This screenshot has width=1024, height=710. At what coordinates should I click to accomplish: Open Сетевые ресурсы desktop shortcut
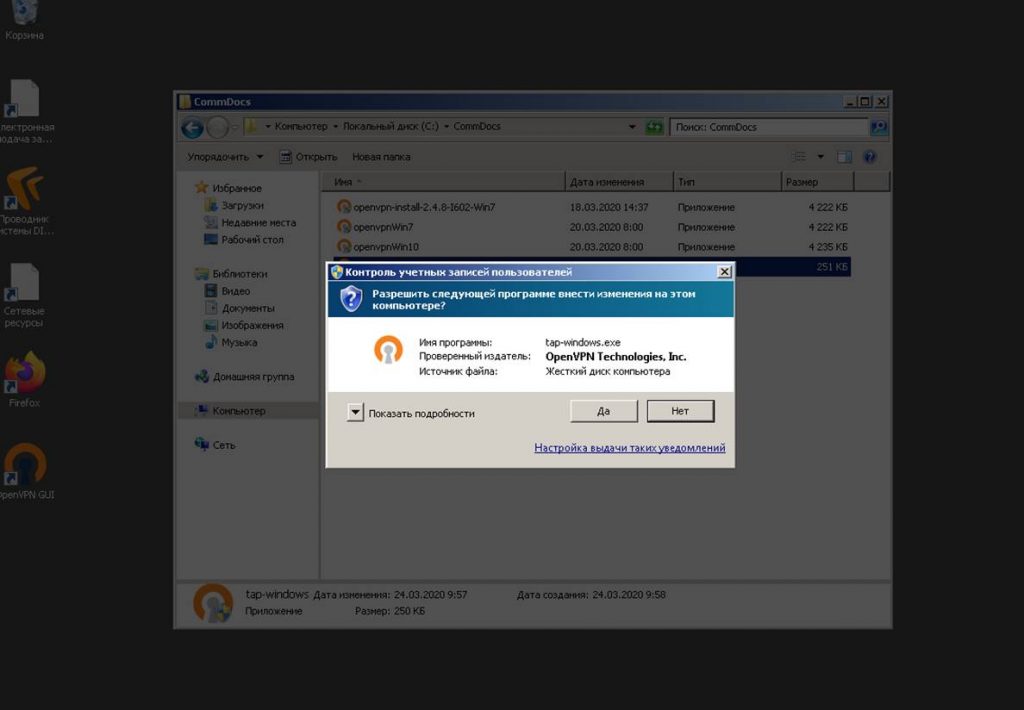point(24,295)
